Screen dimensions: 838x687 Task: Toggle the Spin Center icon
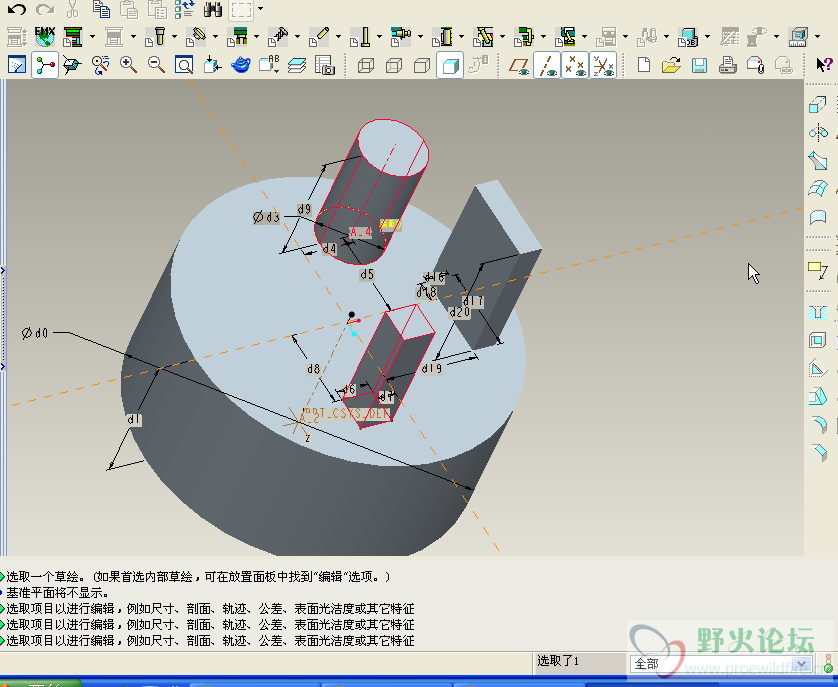coord(45,65)
